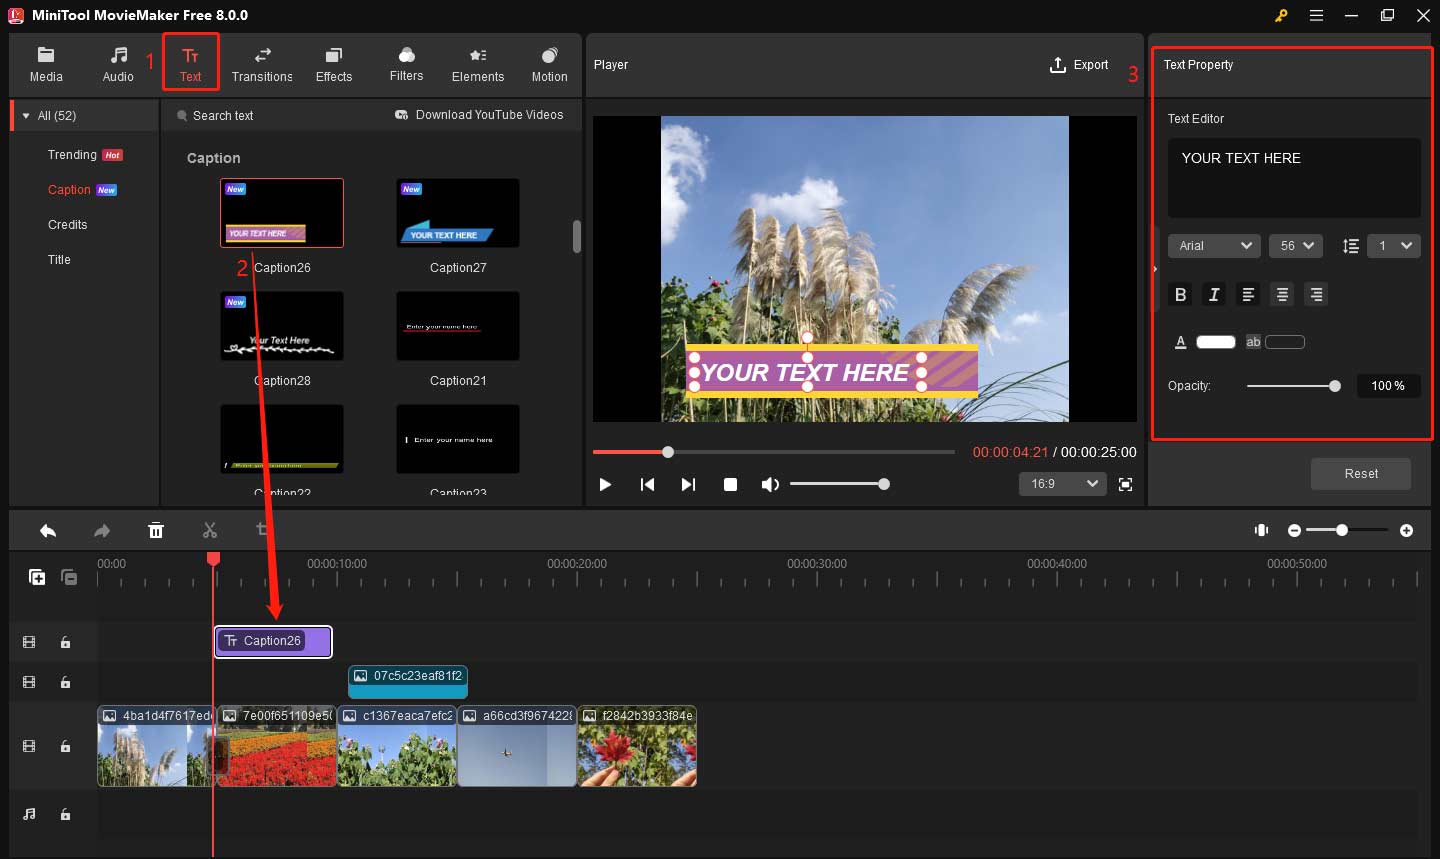The image size is (1440, 859).
Task: Split the clip with the scissors tool
Action: [x=211, y=530]
